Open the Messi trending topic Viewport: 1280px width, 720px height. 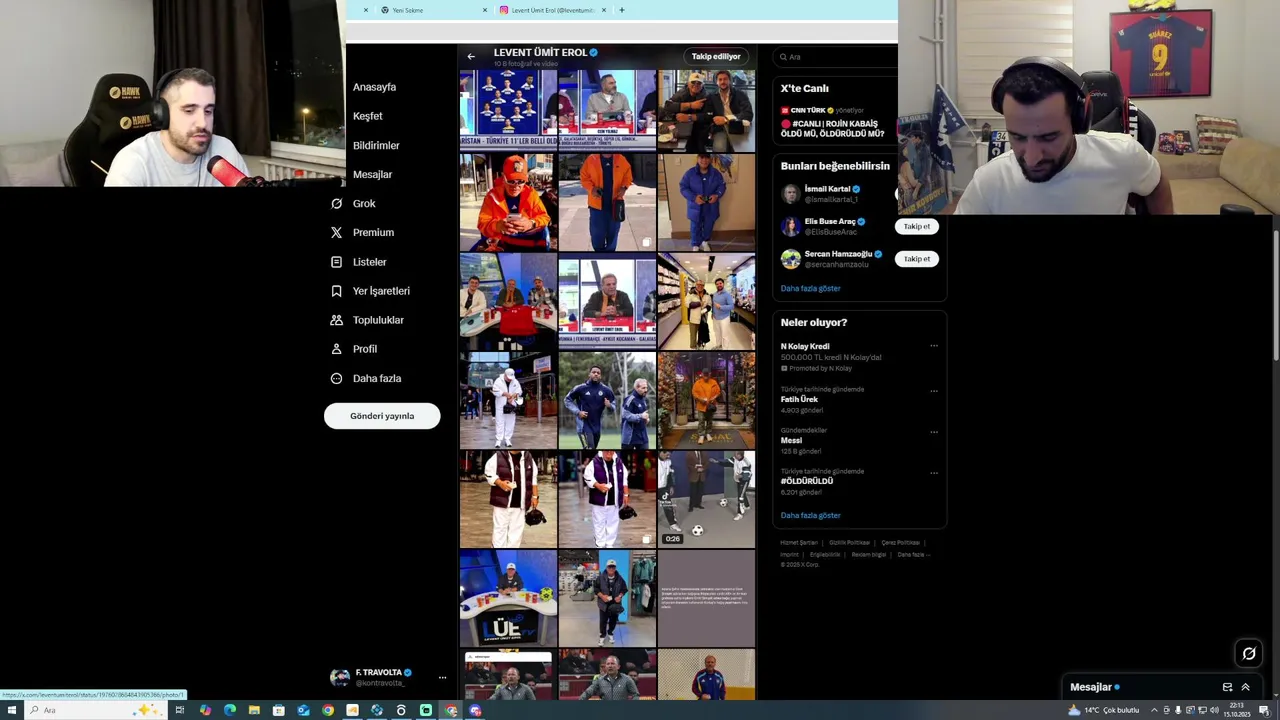[791, 440]
